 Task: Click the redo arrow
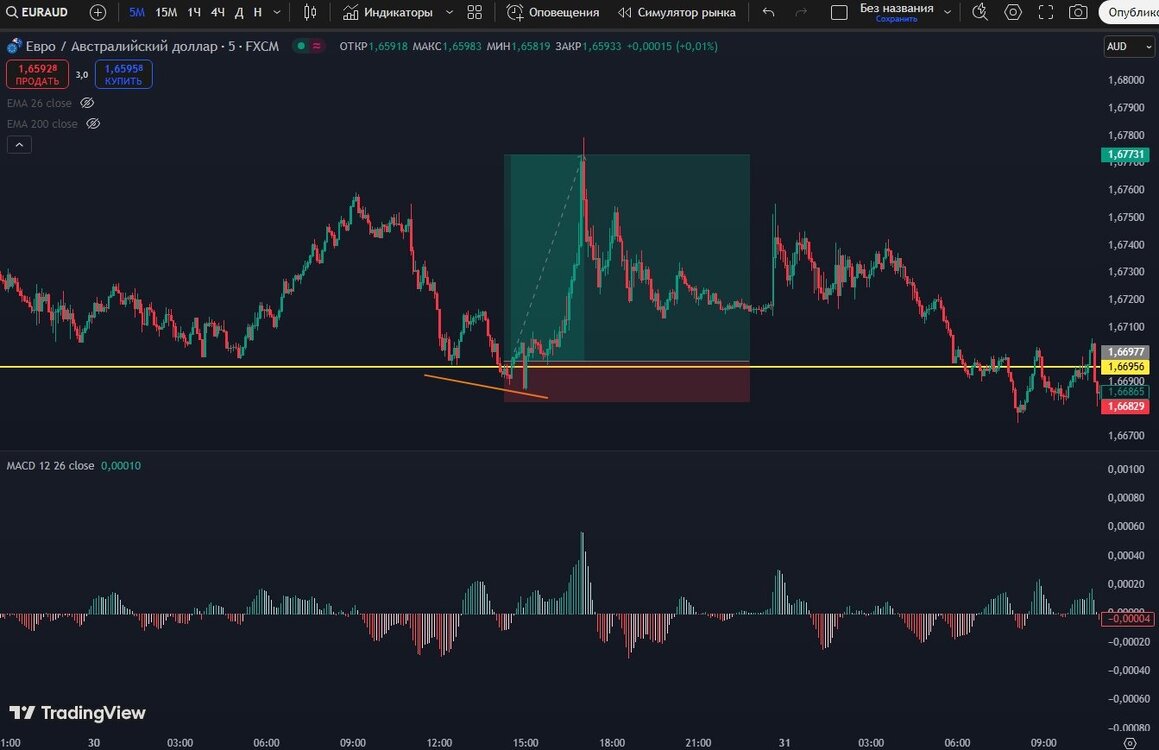click(x=801, y=12)
